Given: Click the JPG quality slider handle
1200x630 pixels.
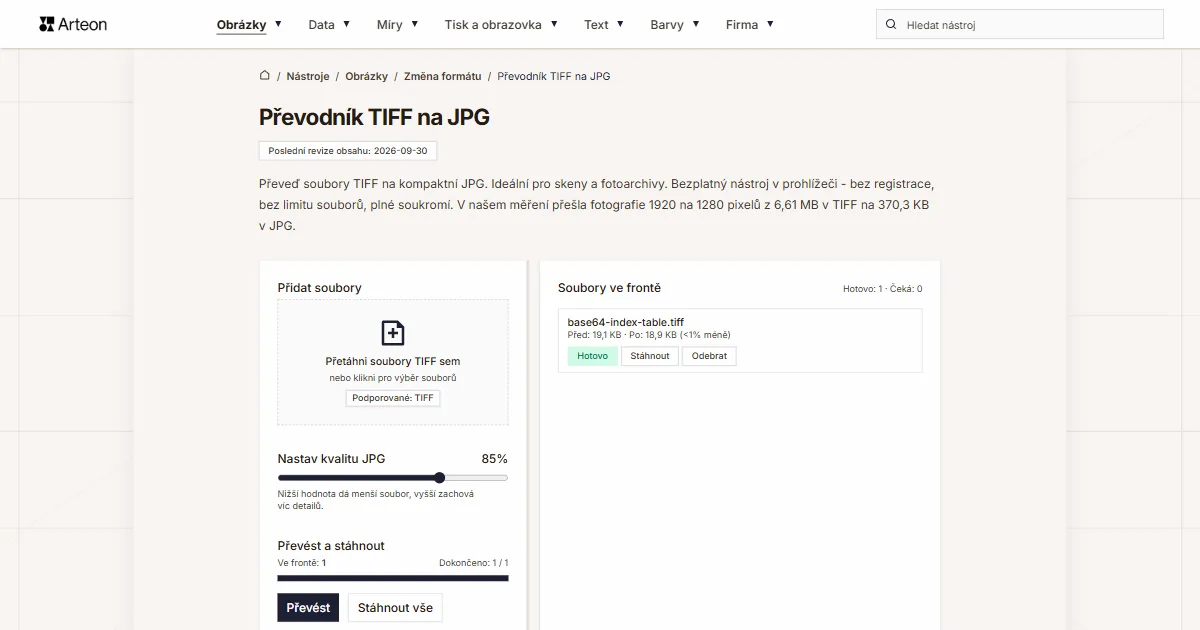Looking at the screenshot, I should click(x=439, y=478).
